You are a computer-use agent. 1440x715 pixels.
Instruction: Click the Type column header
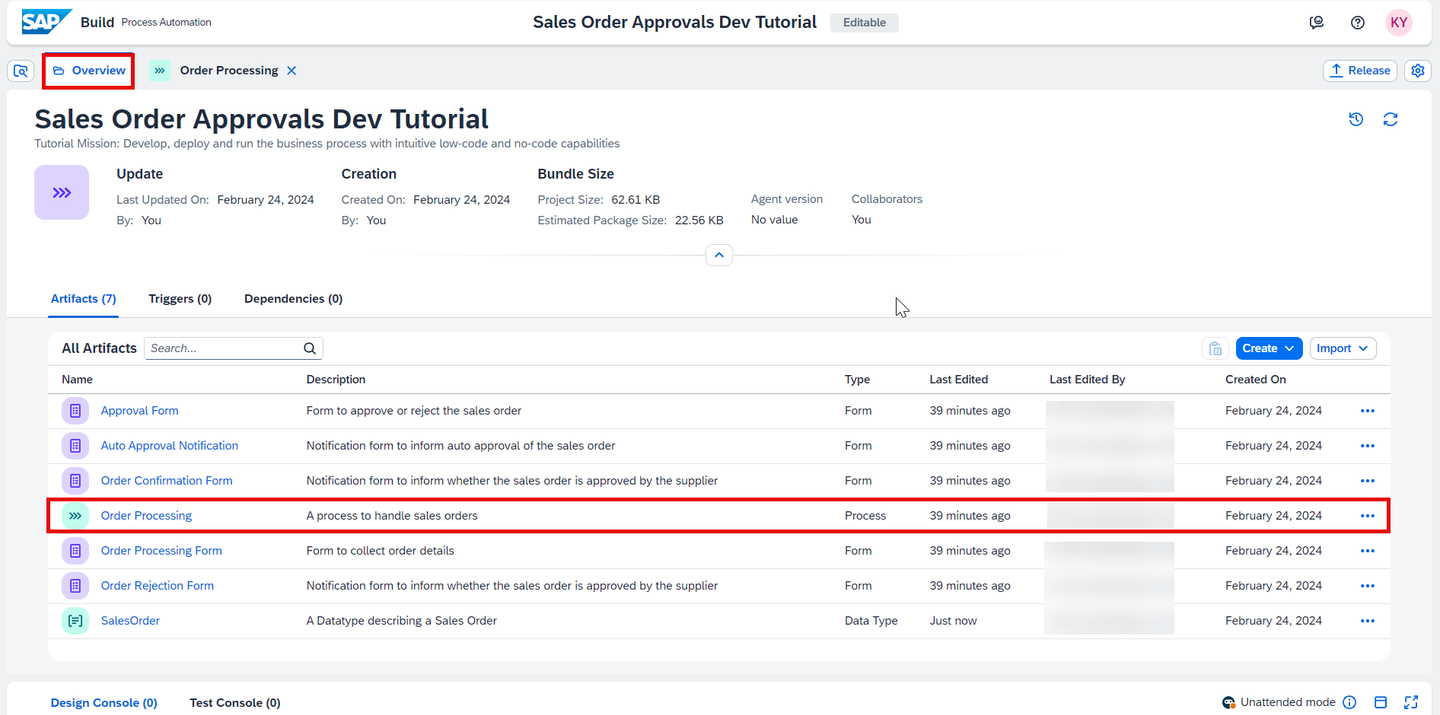(857, 380)
